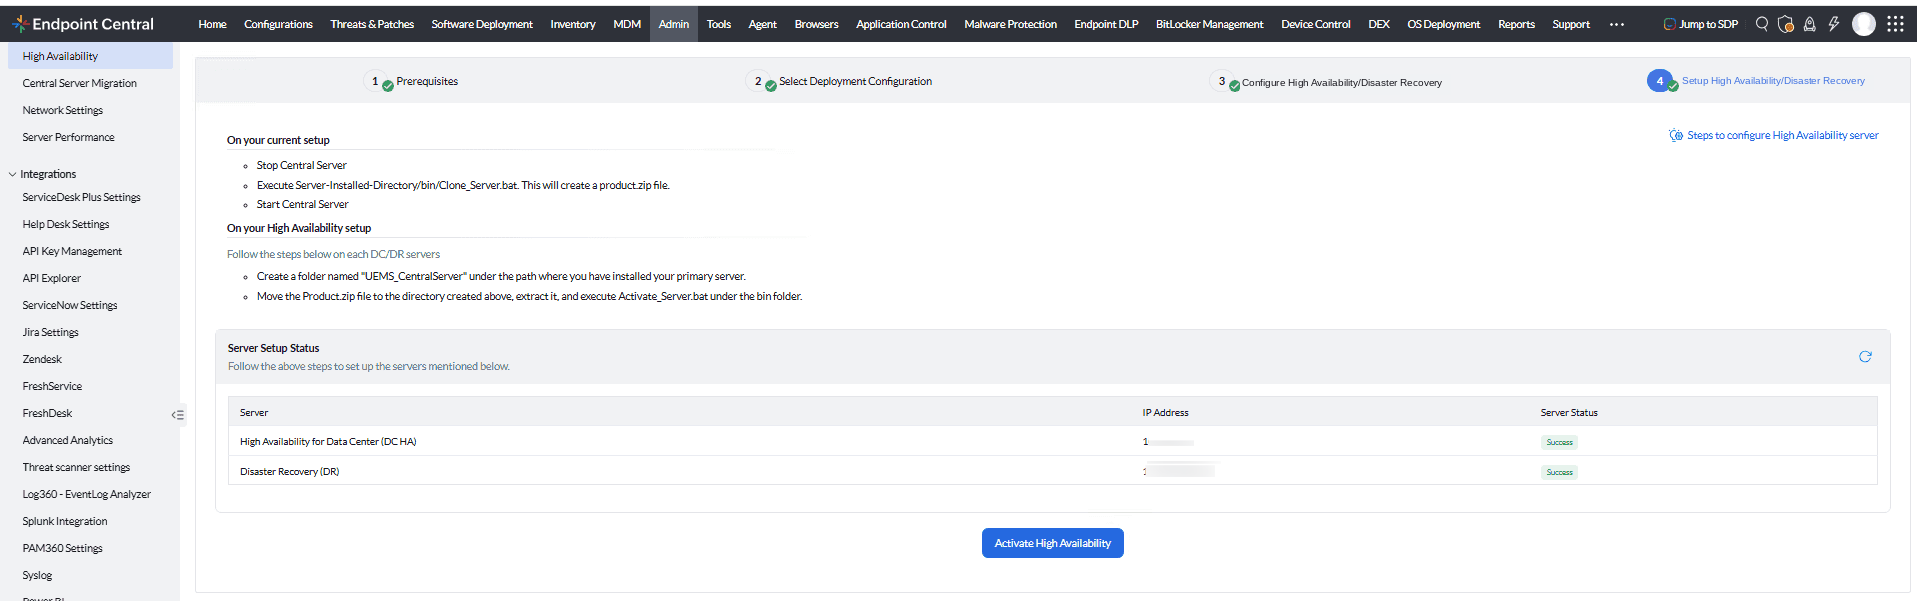Select High Availability in sidebar
This screenshot has height=601, width=1917.
(x=90, y=56)
